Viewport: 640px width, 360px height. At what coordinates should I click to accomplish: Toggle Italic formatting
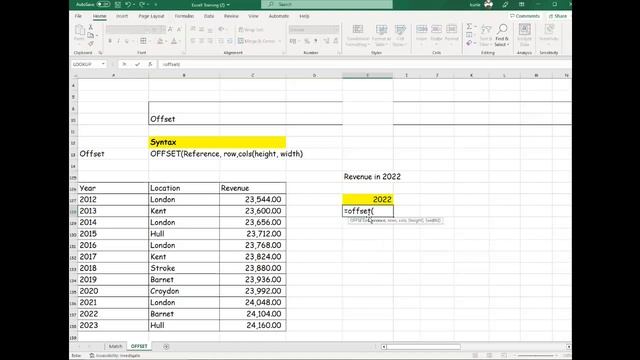pos(118,41)
